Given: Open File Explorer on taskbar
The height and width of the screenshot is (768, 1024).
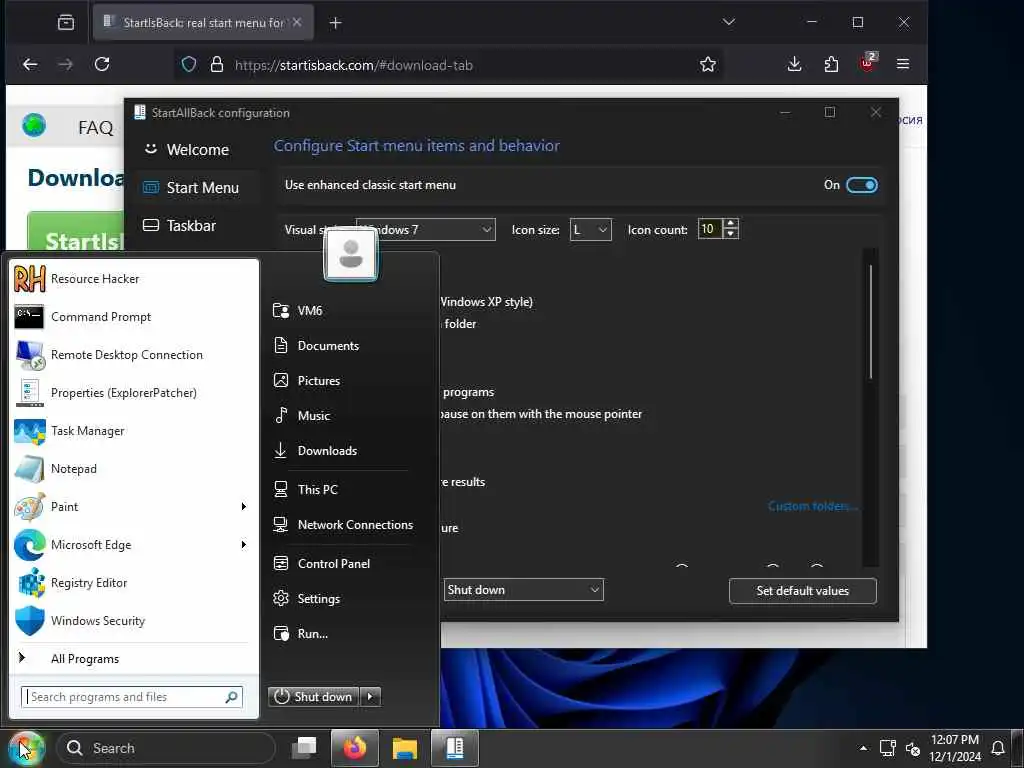Looking at the screenshot, I should (405, 748).
